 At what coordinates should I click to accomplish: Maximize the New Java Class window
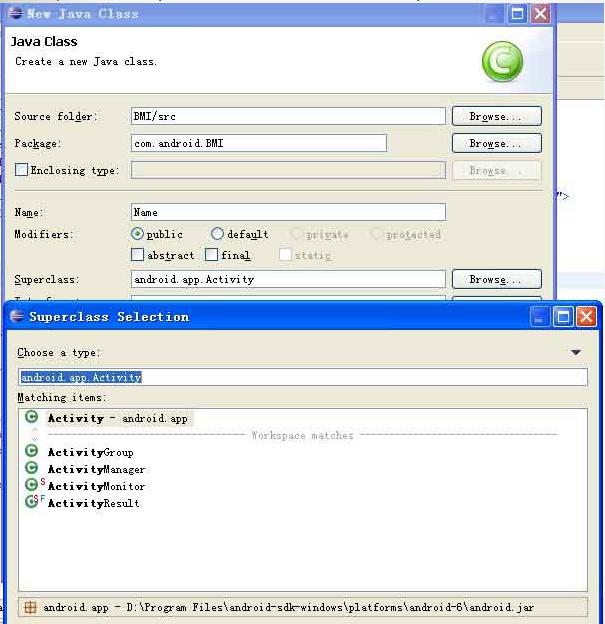coord(517,14)
